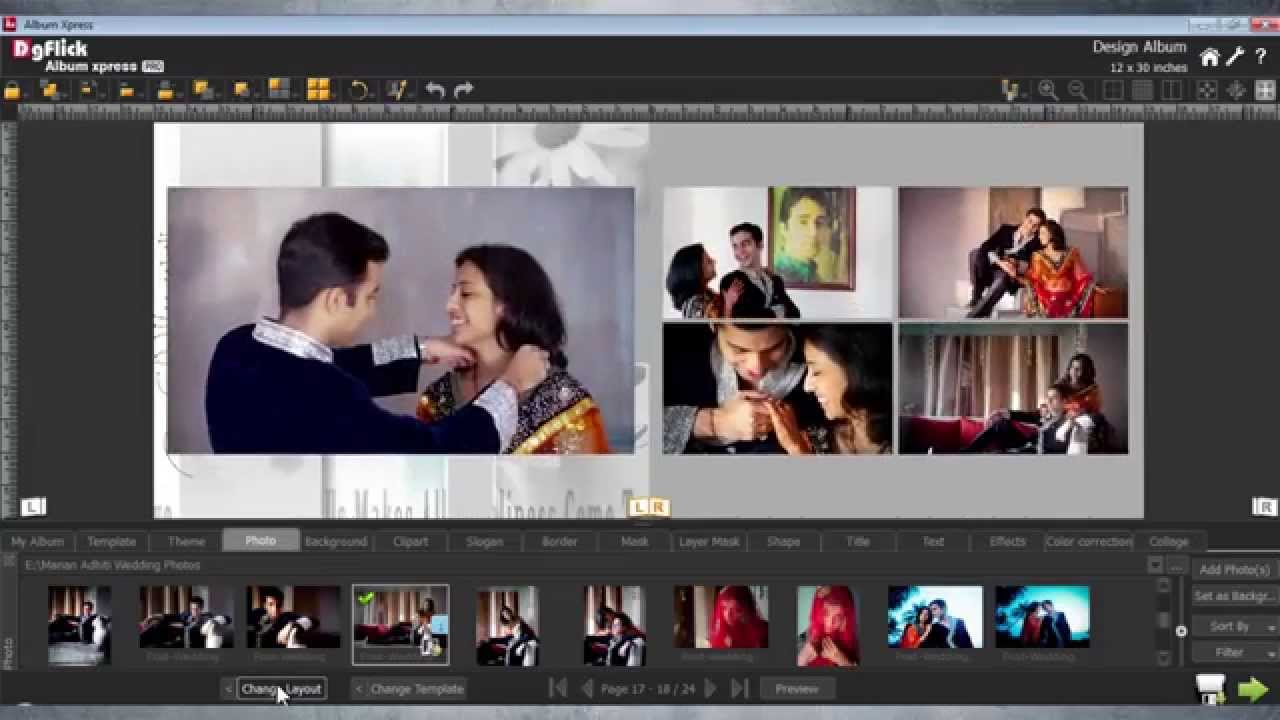Open the Home icon at top right
Image resolution: width=1280 pixels, height=720 pixels.
(1209, 57)
